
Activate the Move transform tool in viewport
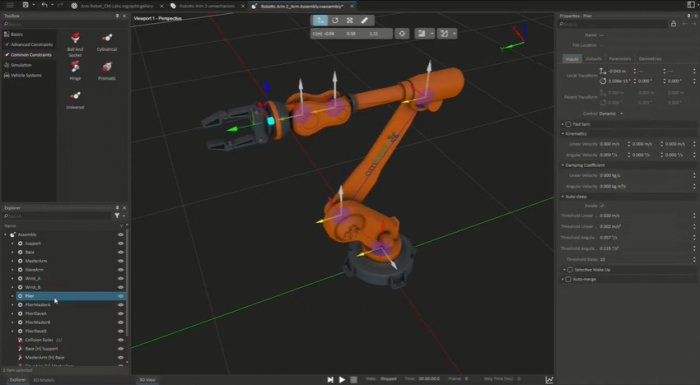(x=320, y=21)
